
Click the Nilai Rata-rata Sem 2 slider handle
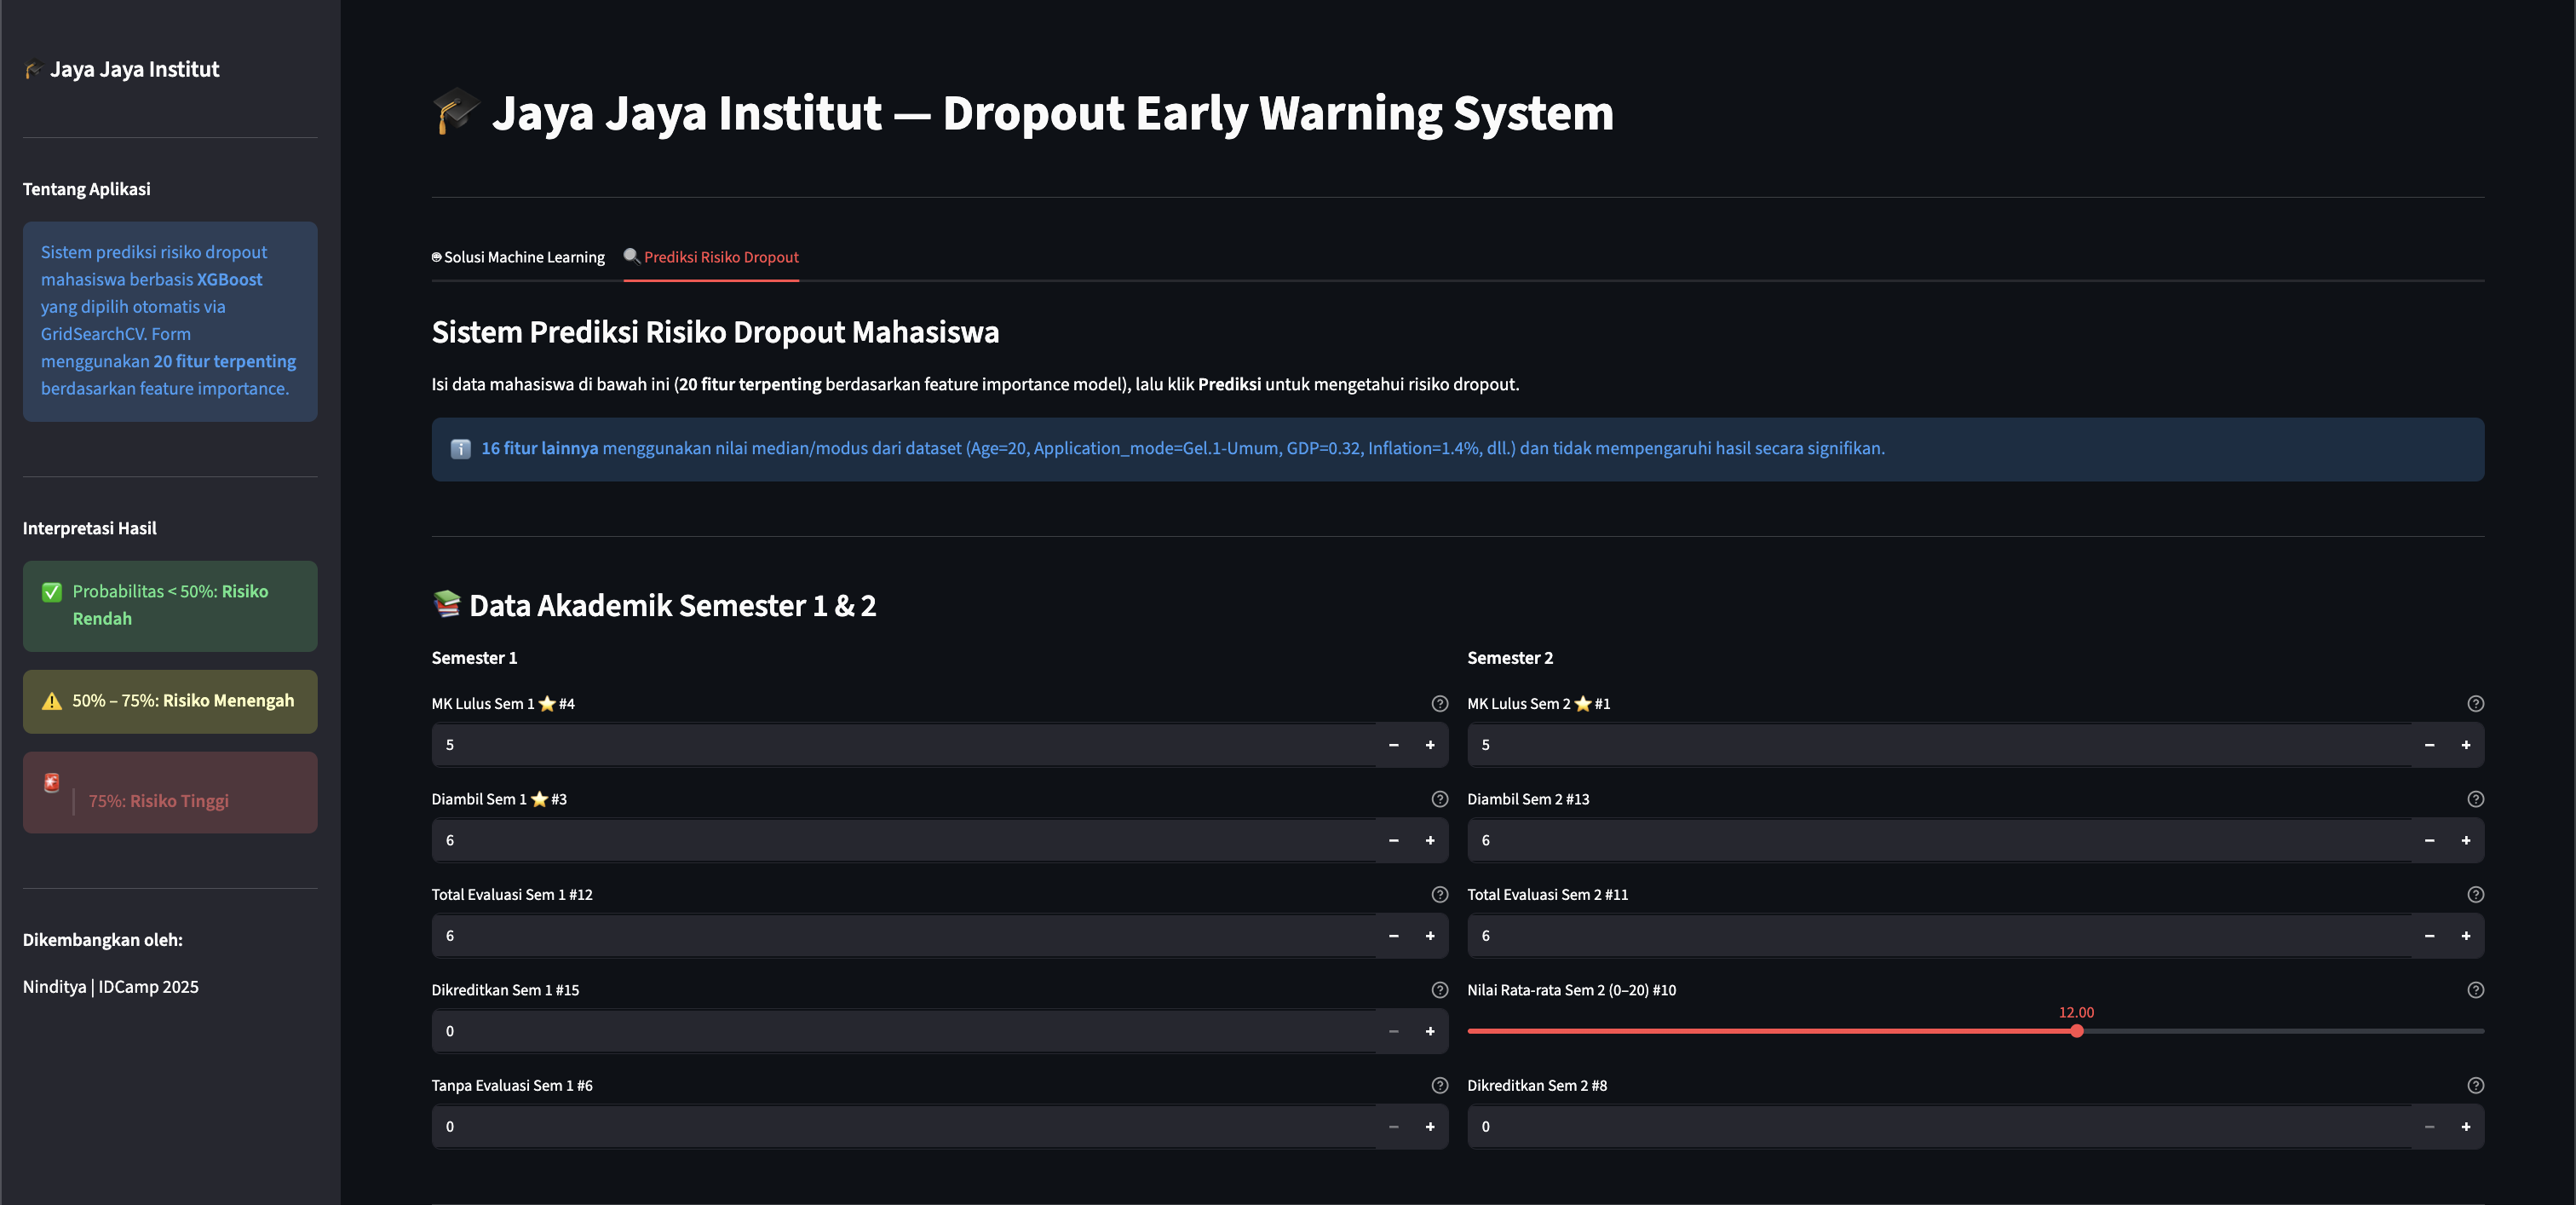tap(2077, 1031)
